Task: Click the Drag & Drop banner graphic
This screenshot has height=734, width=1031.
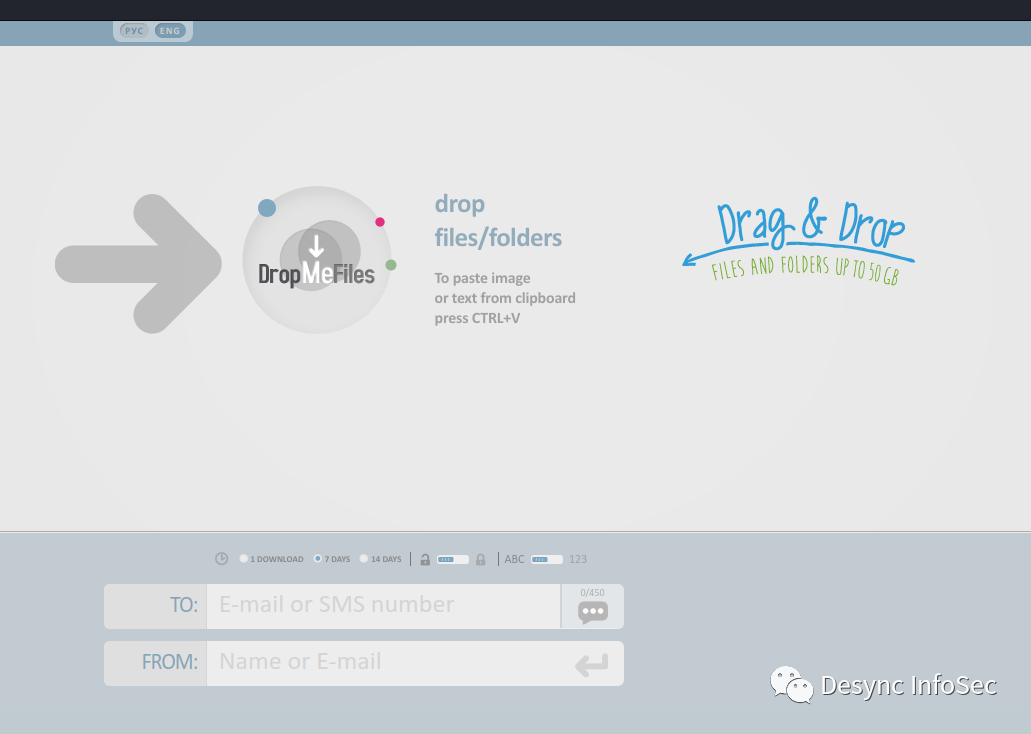Action: [x=798, y=241]
